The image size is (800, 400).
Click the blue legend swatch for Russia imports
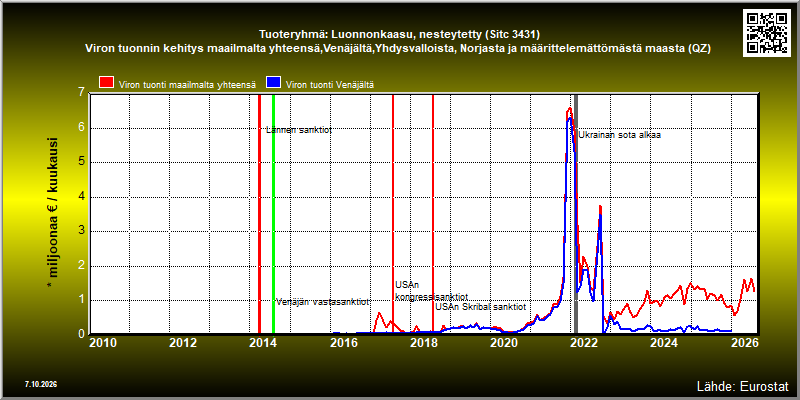274,83
